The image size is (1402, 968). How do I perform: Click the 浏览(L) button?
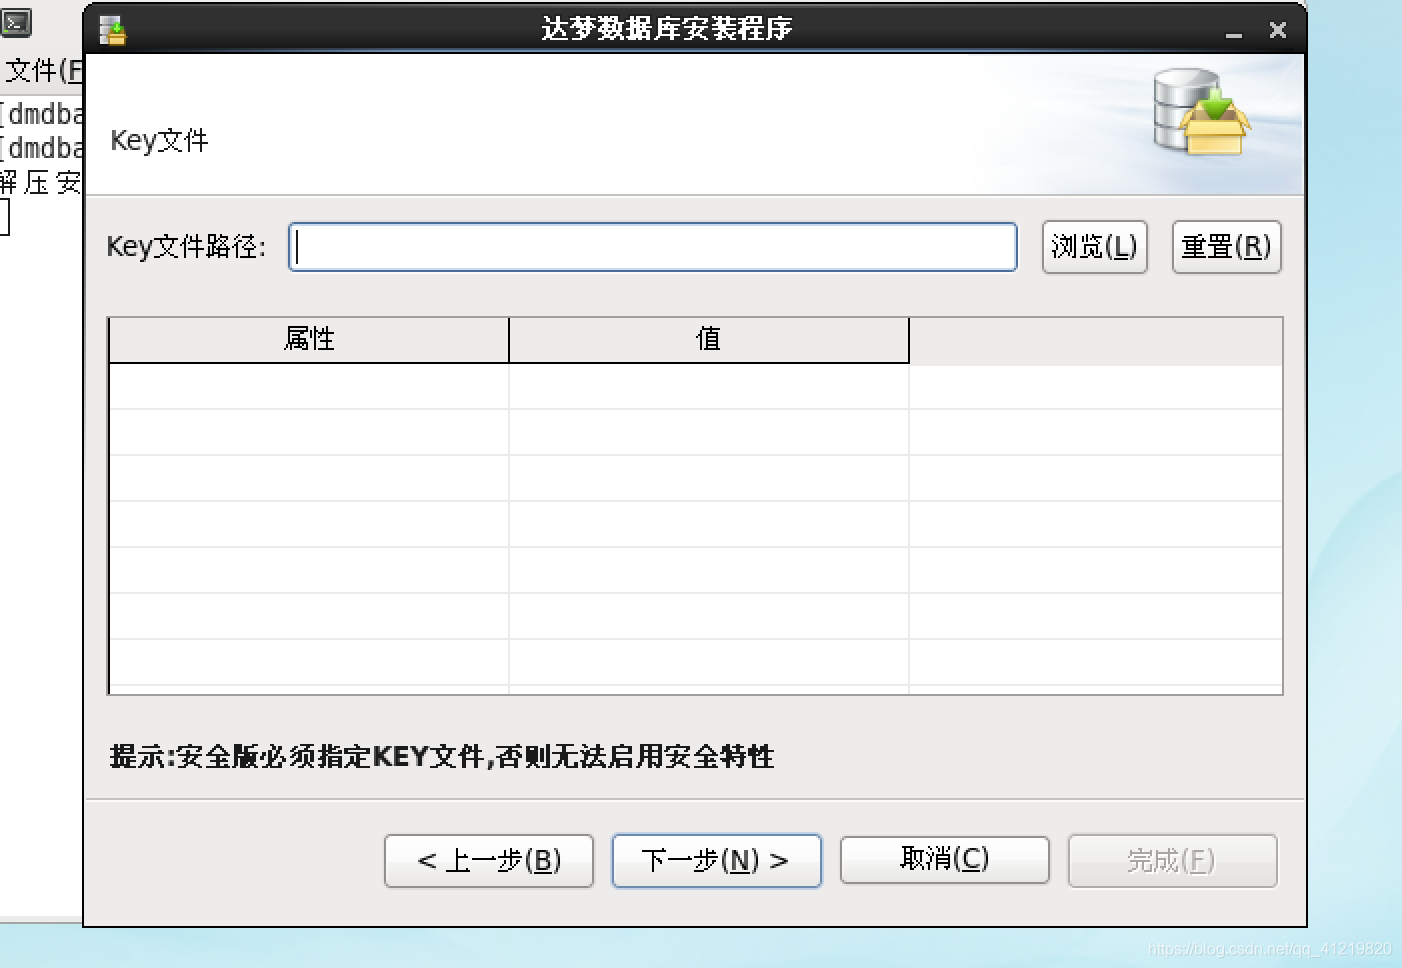click(x=1094, y=247)
